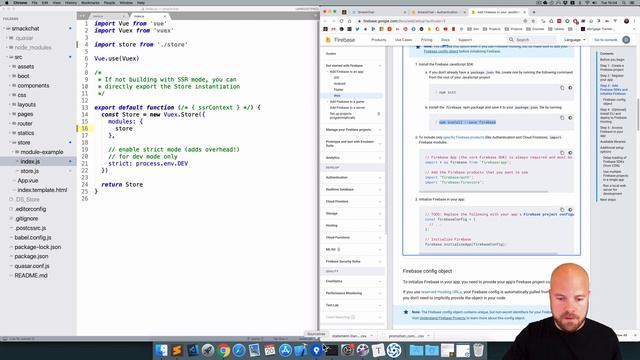Viewport: 640px width, 360px height.
Task: Open store.js in the sidebar
Action: (29, 171)
